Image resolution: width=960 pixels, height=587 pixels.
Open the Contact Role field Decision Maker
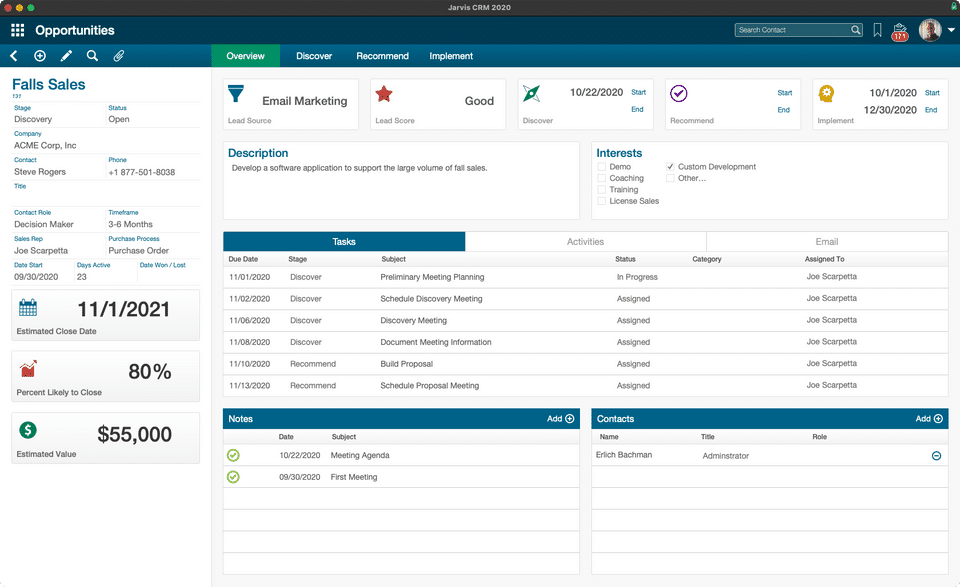coord(59,225)
